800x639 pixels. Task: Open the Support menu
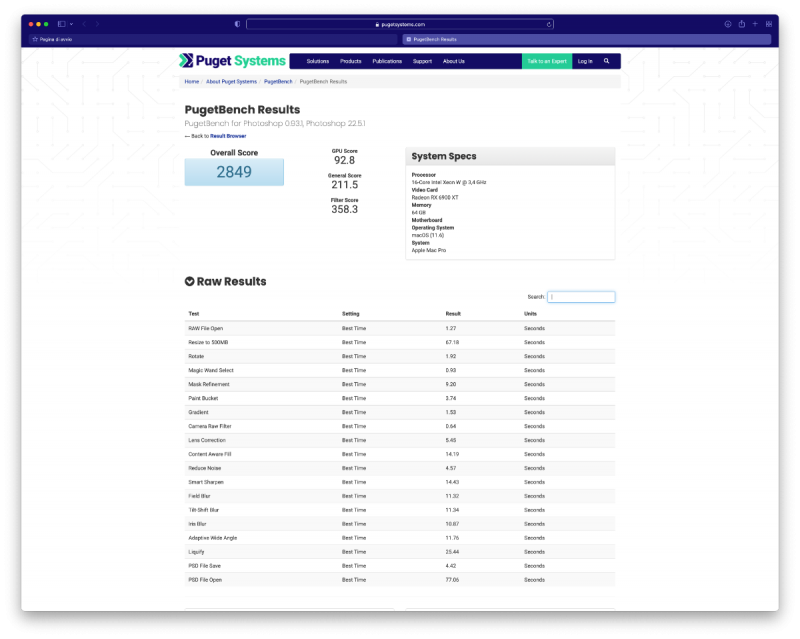(x=422, y=61)
